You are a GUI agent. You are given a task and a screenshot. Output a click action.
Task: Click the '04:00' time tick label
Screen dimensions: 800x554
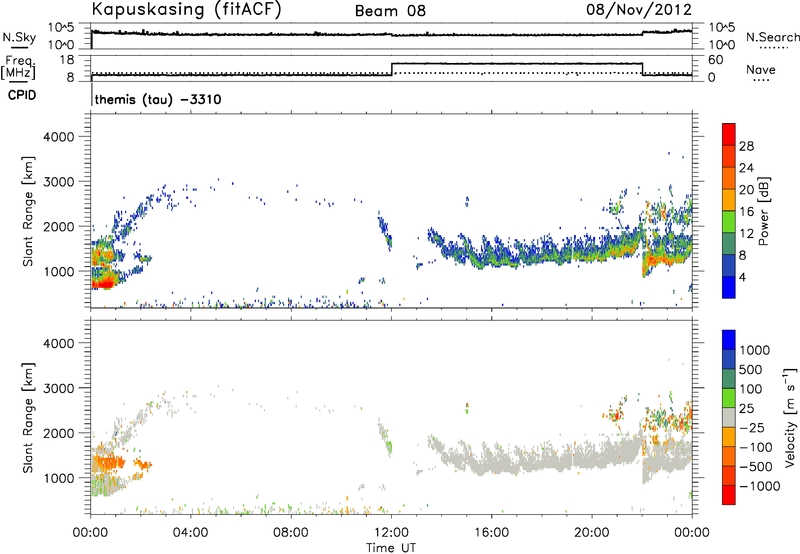coord(190,533)
